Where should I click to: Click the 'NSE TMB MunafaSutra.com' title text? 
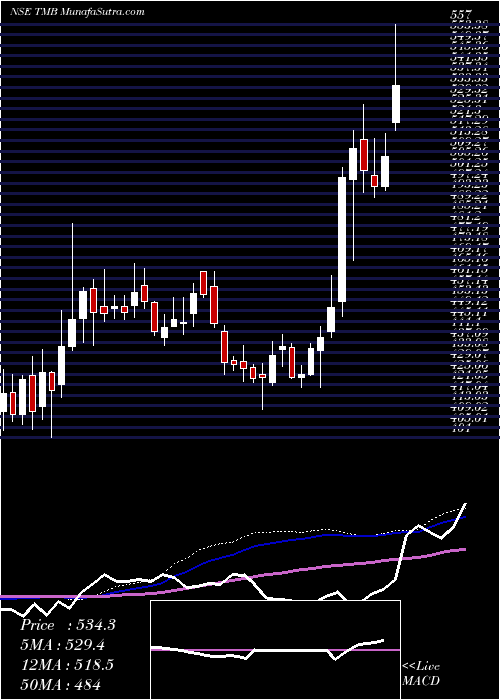77,12
